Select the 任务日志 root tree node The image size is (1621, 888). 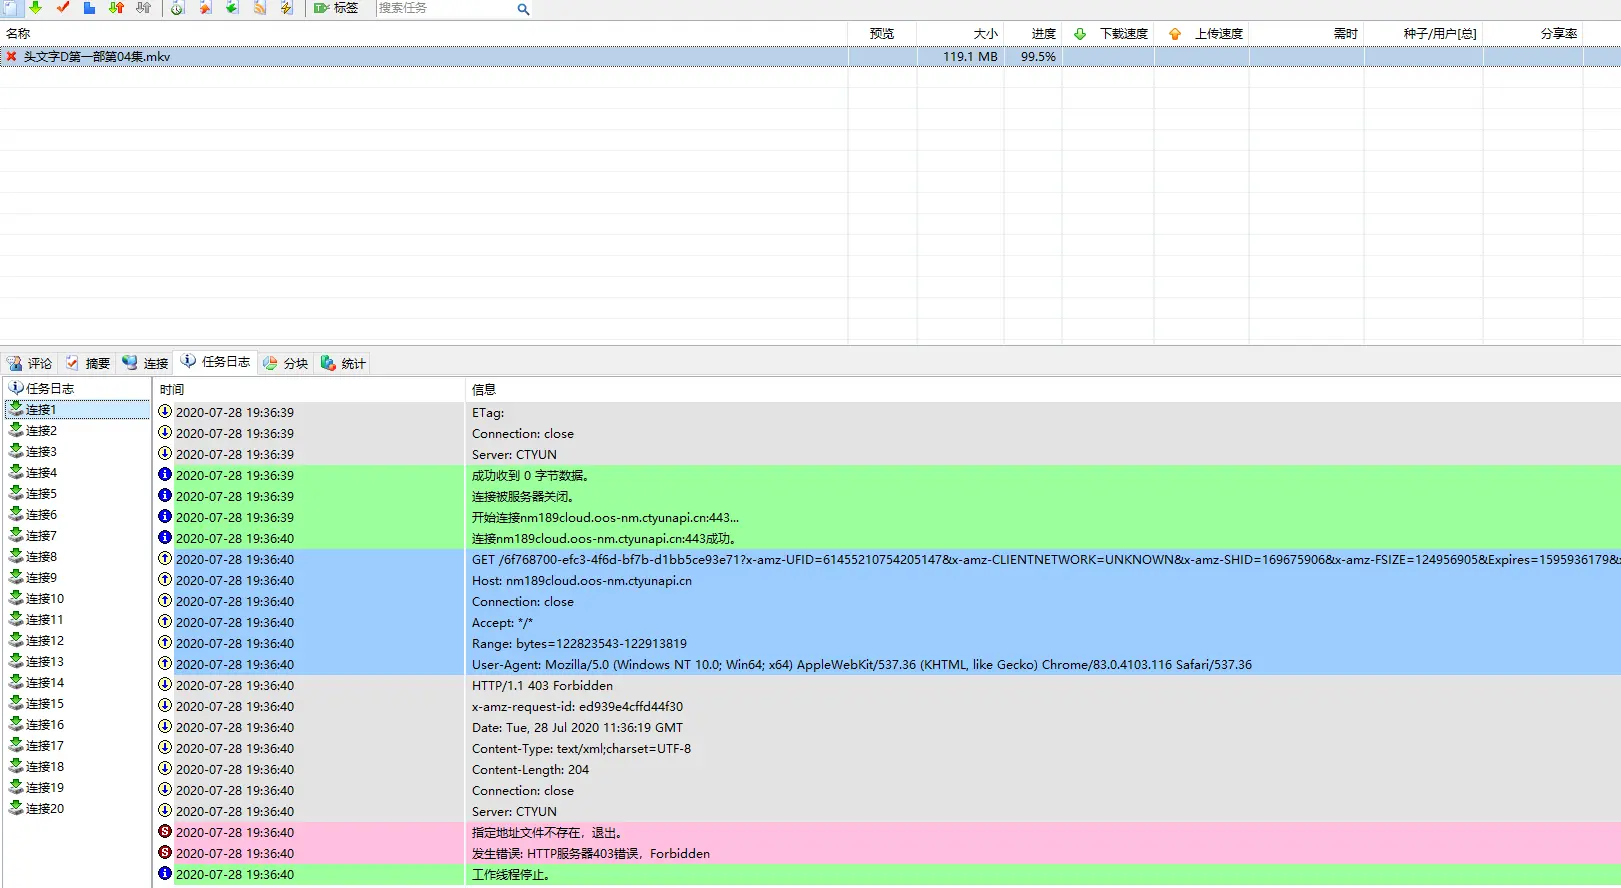point(41,388)
